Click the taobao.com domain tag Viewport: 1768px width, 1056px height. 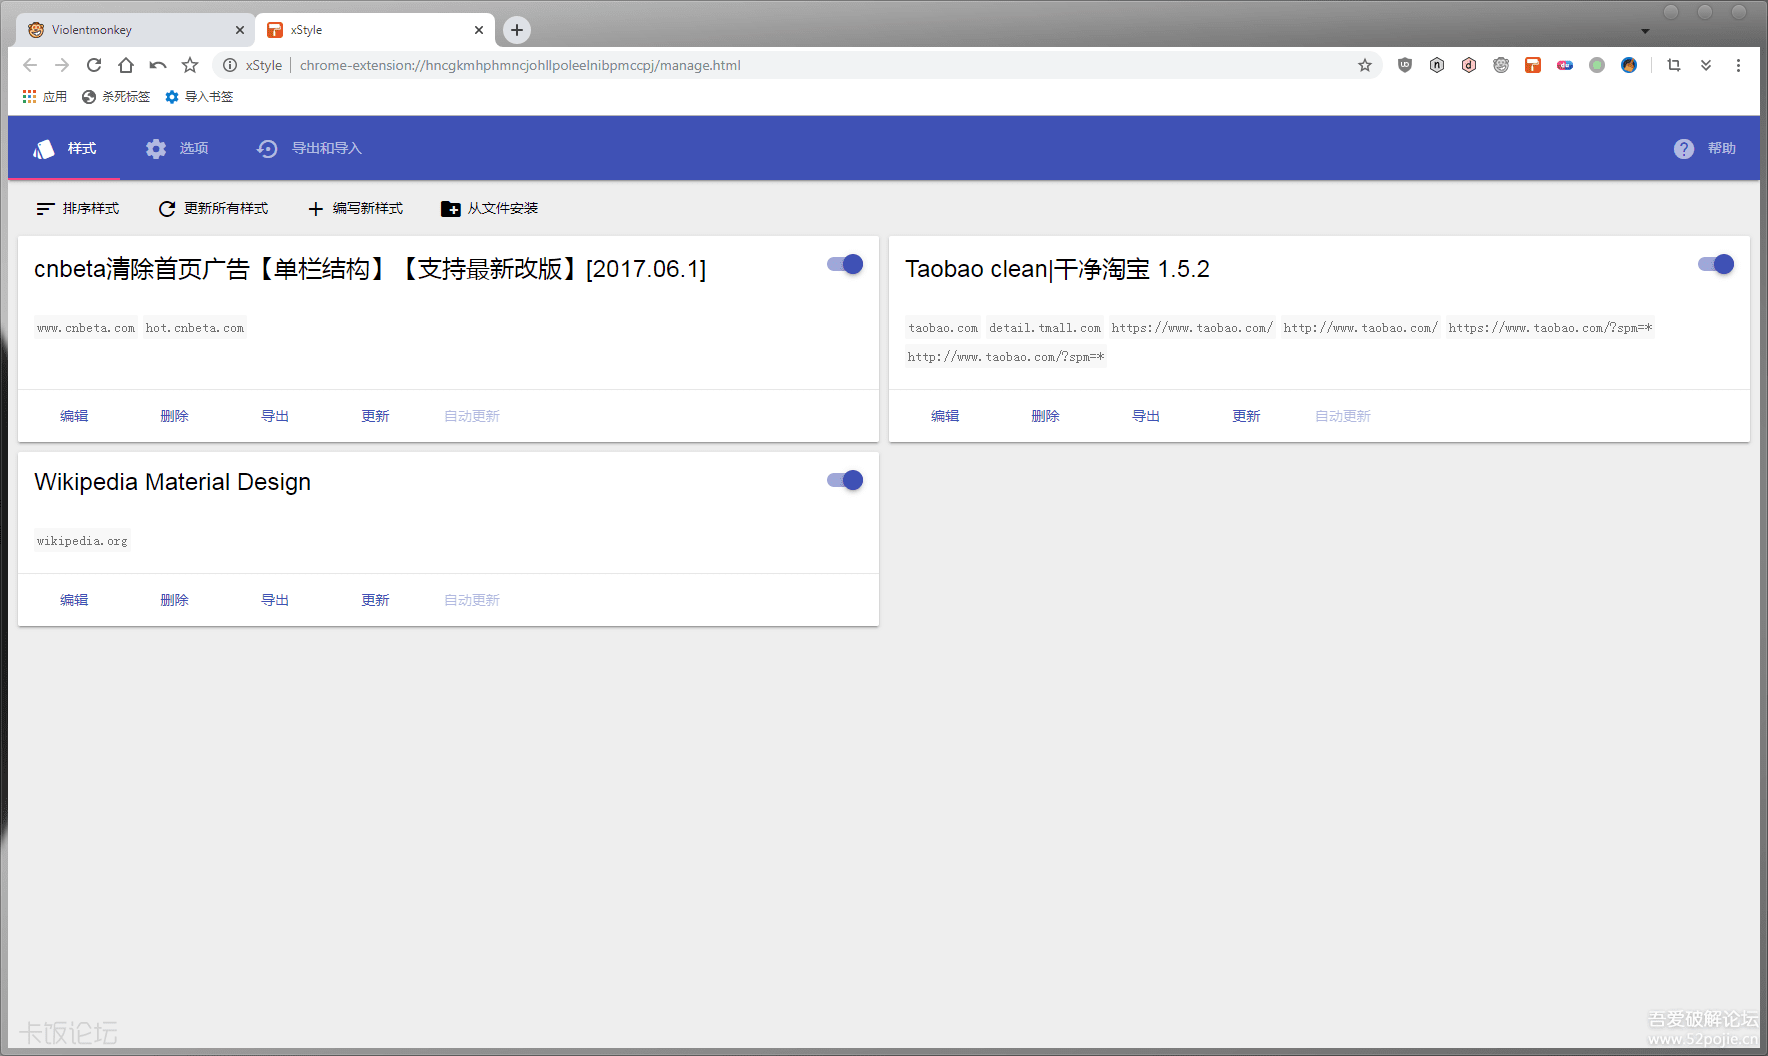click(943, 328)
